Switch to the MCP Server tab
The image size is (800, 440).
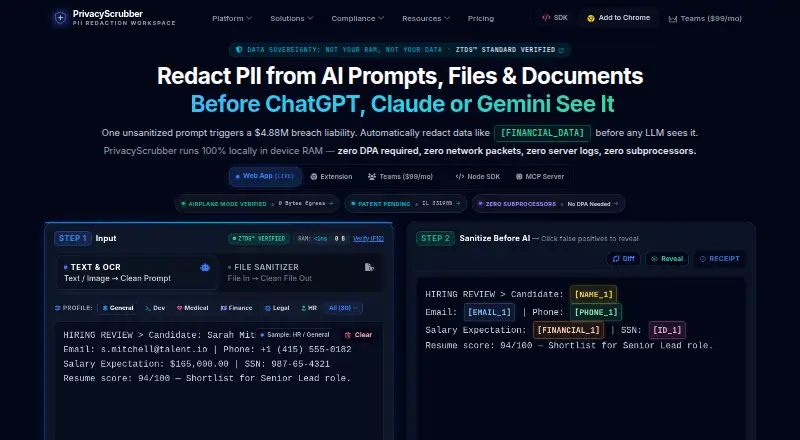click(540, 177)
